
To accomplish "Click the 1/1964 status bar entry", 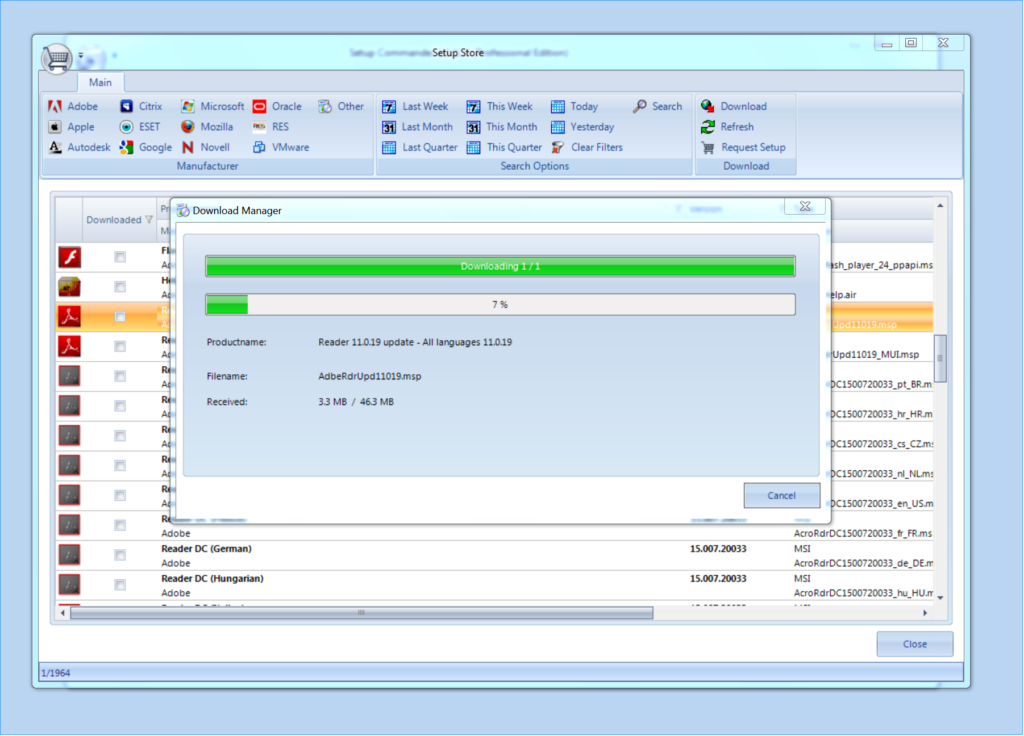I will 56,673.
